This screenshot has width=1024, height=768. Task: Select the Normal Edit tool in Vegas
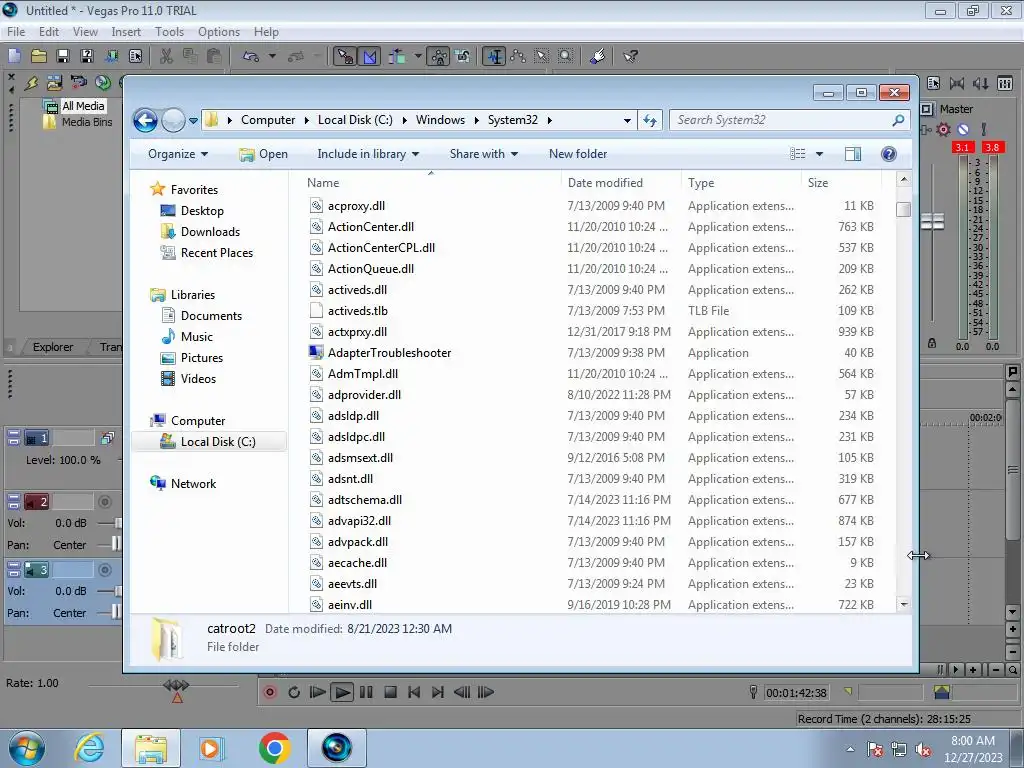click(x=494, y=56)
